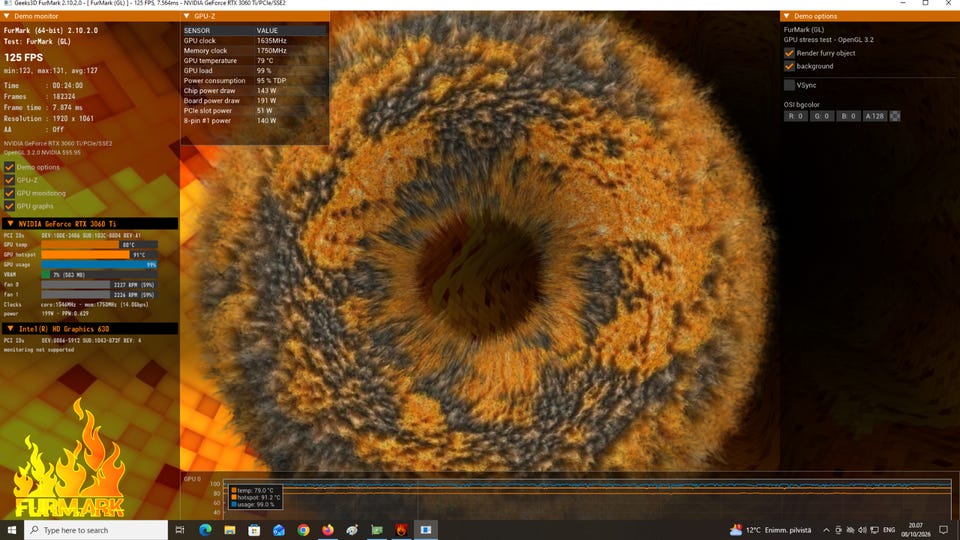960x540 pixels.
Task: Click the Resolution 1920 x 1061 line
Action: (x=48, y=118)
